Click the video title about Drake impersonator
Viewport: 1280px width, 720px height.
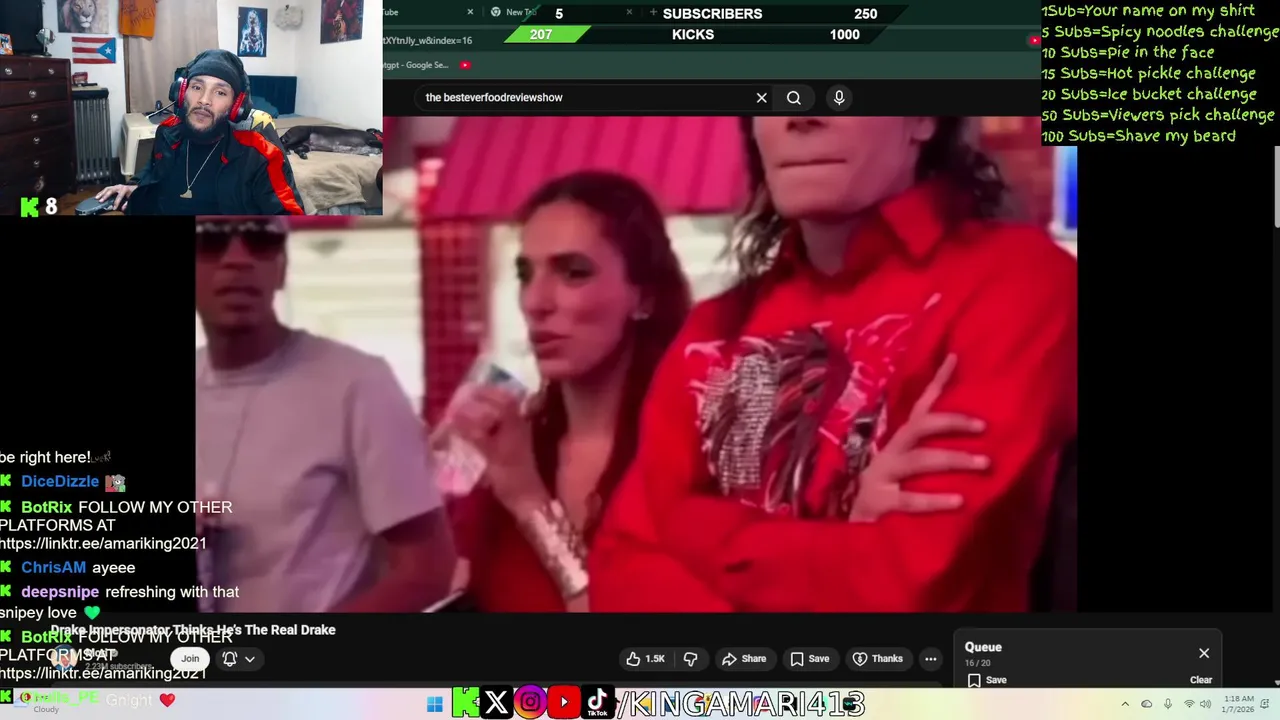pyautogui.click(x=193, y=630)
